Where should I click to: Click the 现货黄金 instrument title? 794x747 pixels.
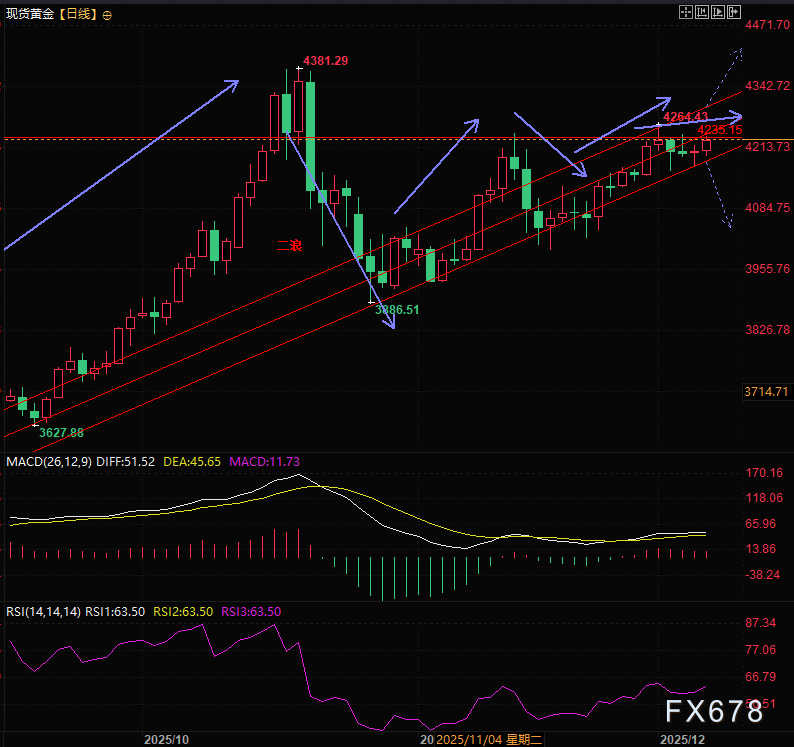pos(28,15)
